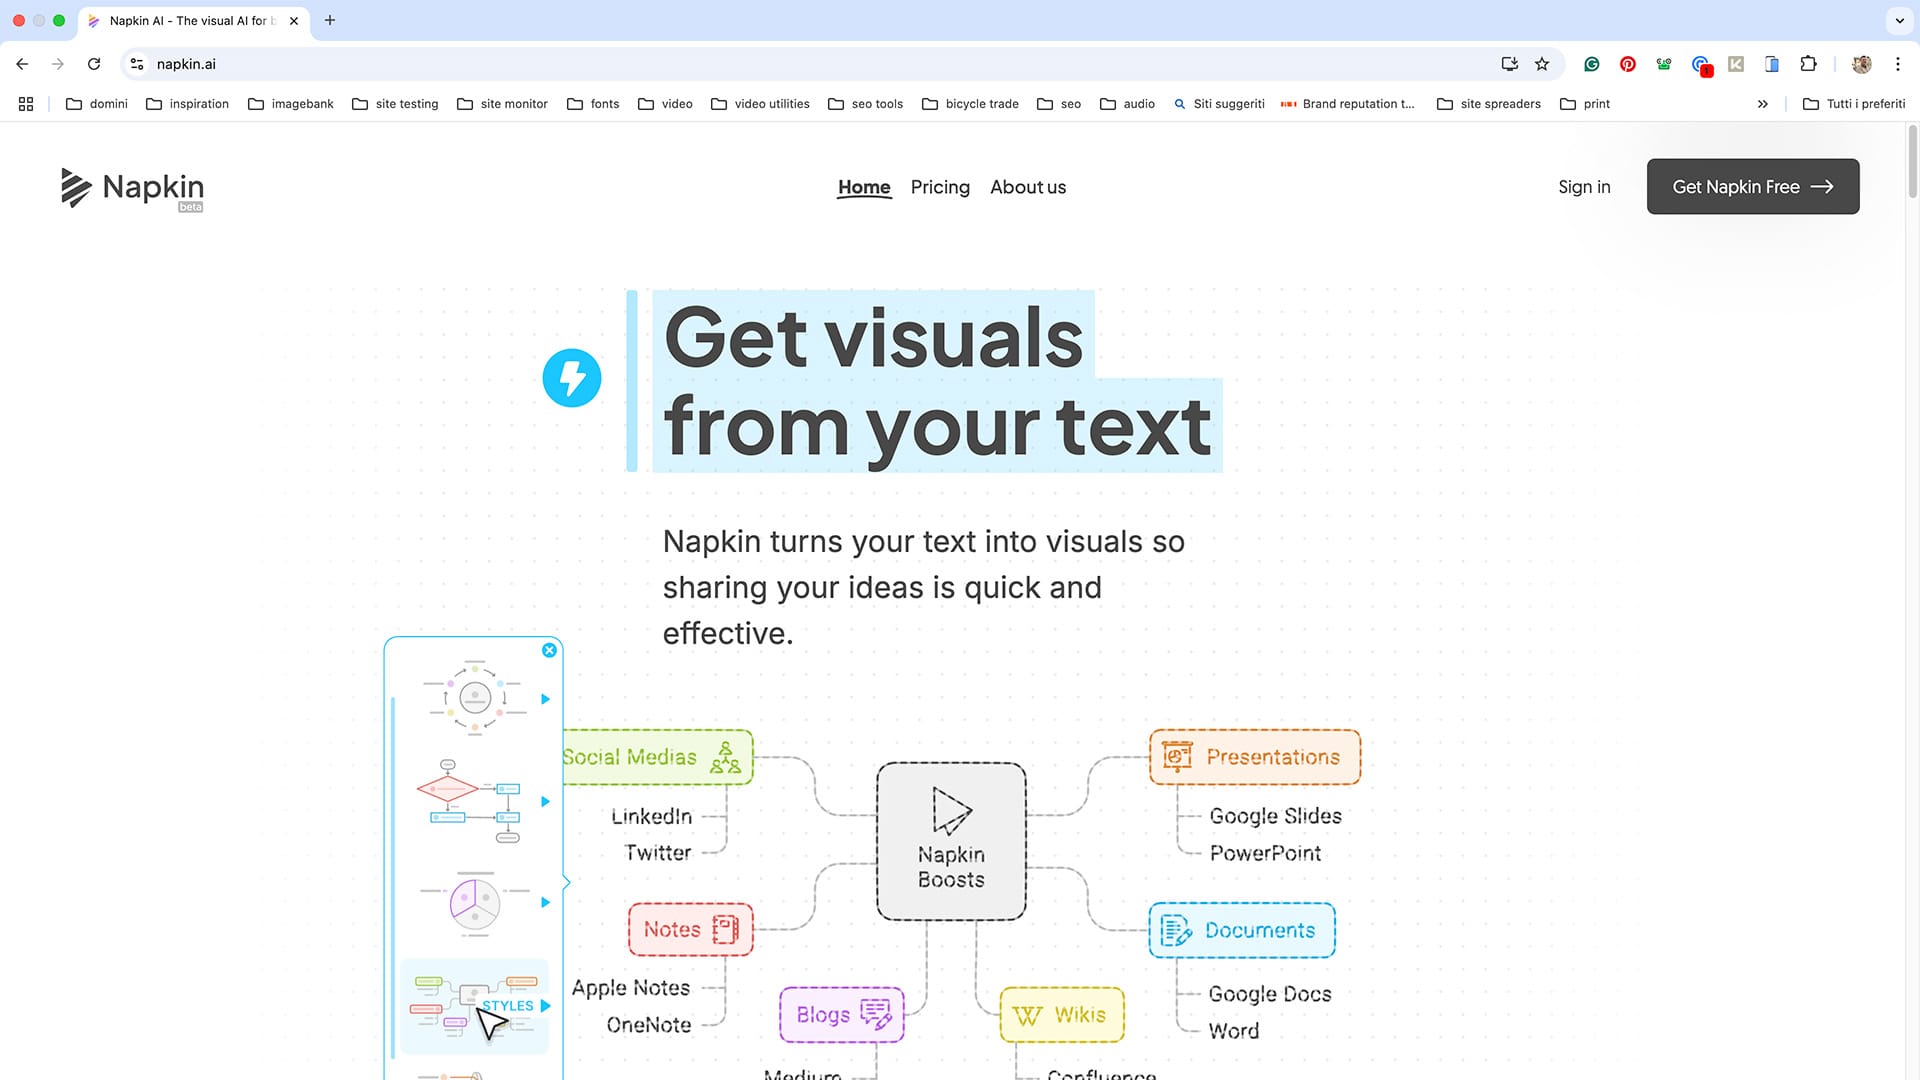Screen dimensions: 1920x1080
Task: Click the Get Napkin Free button
Action: 1752,186
